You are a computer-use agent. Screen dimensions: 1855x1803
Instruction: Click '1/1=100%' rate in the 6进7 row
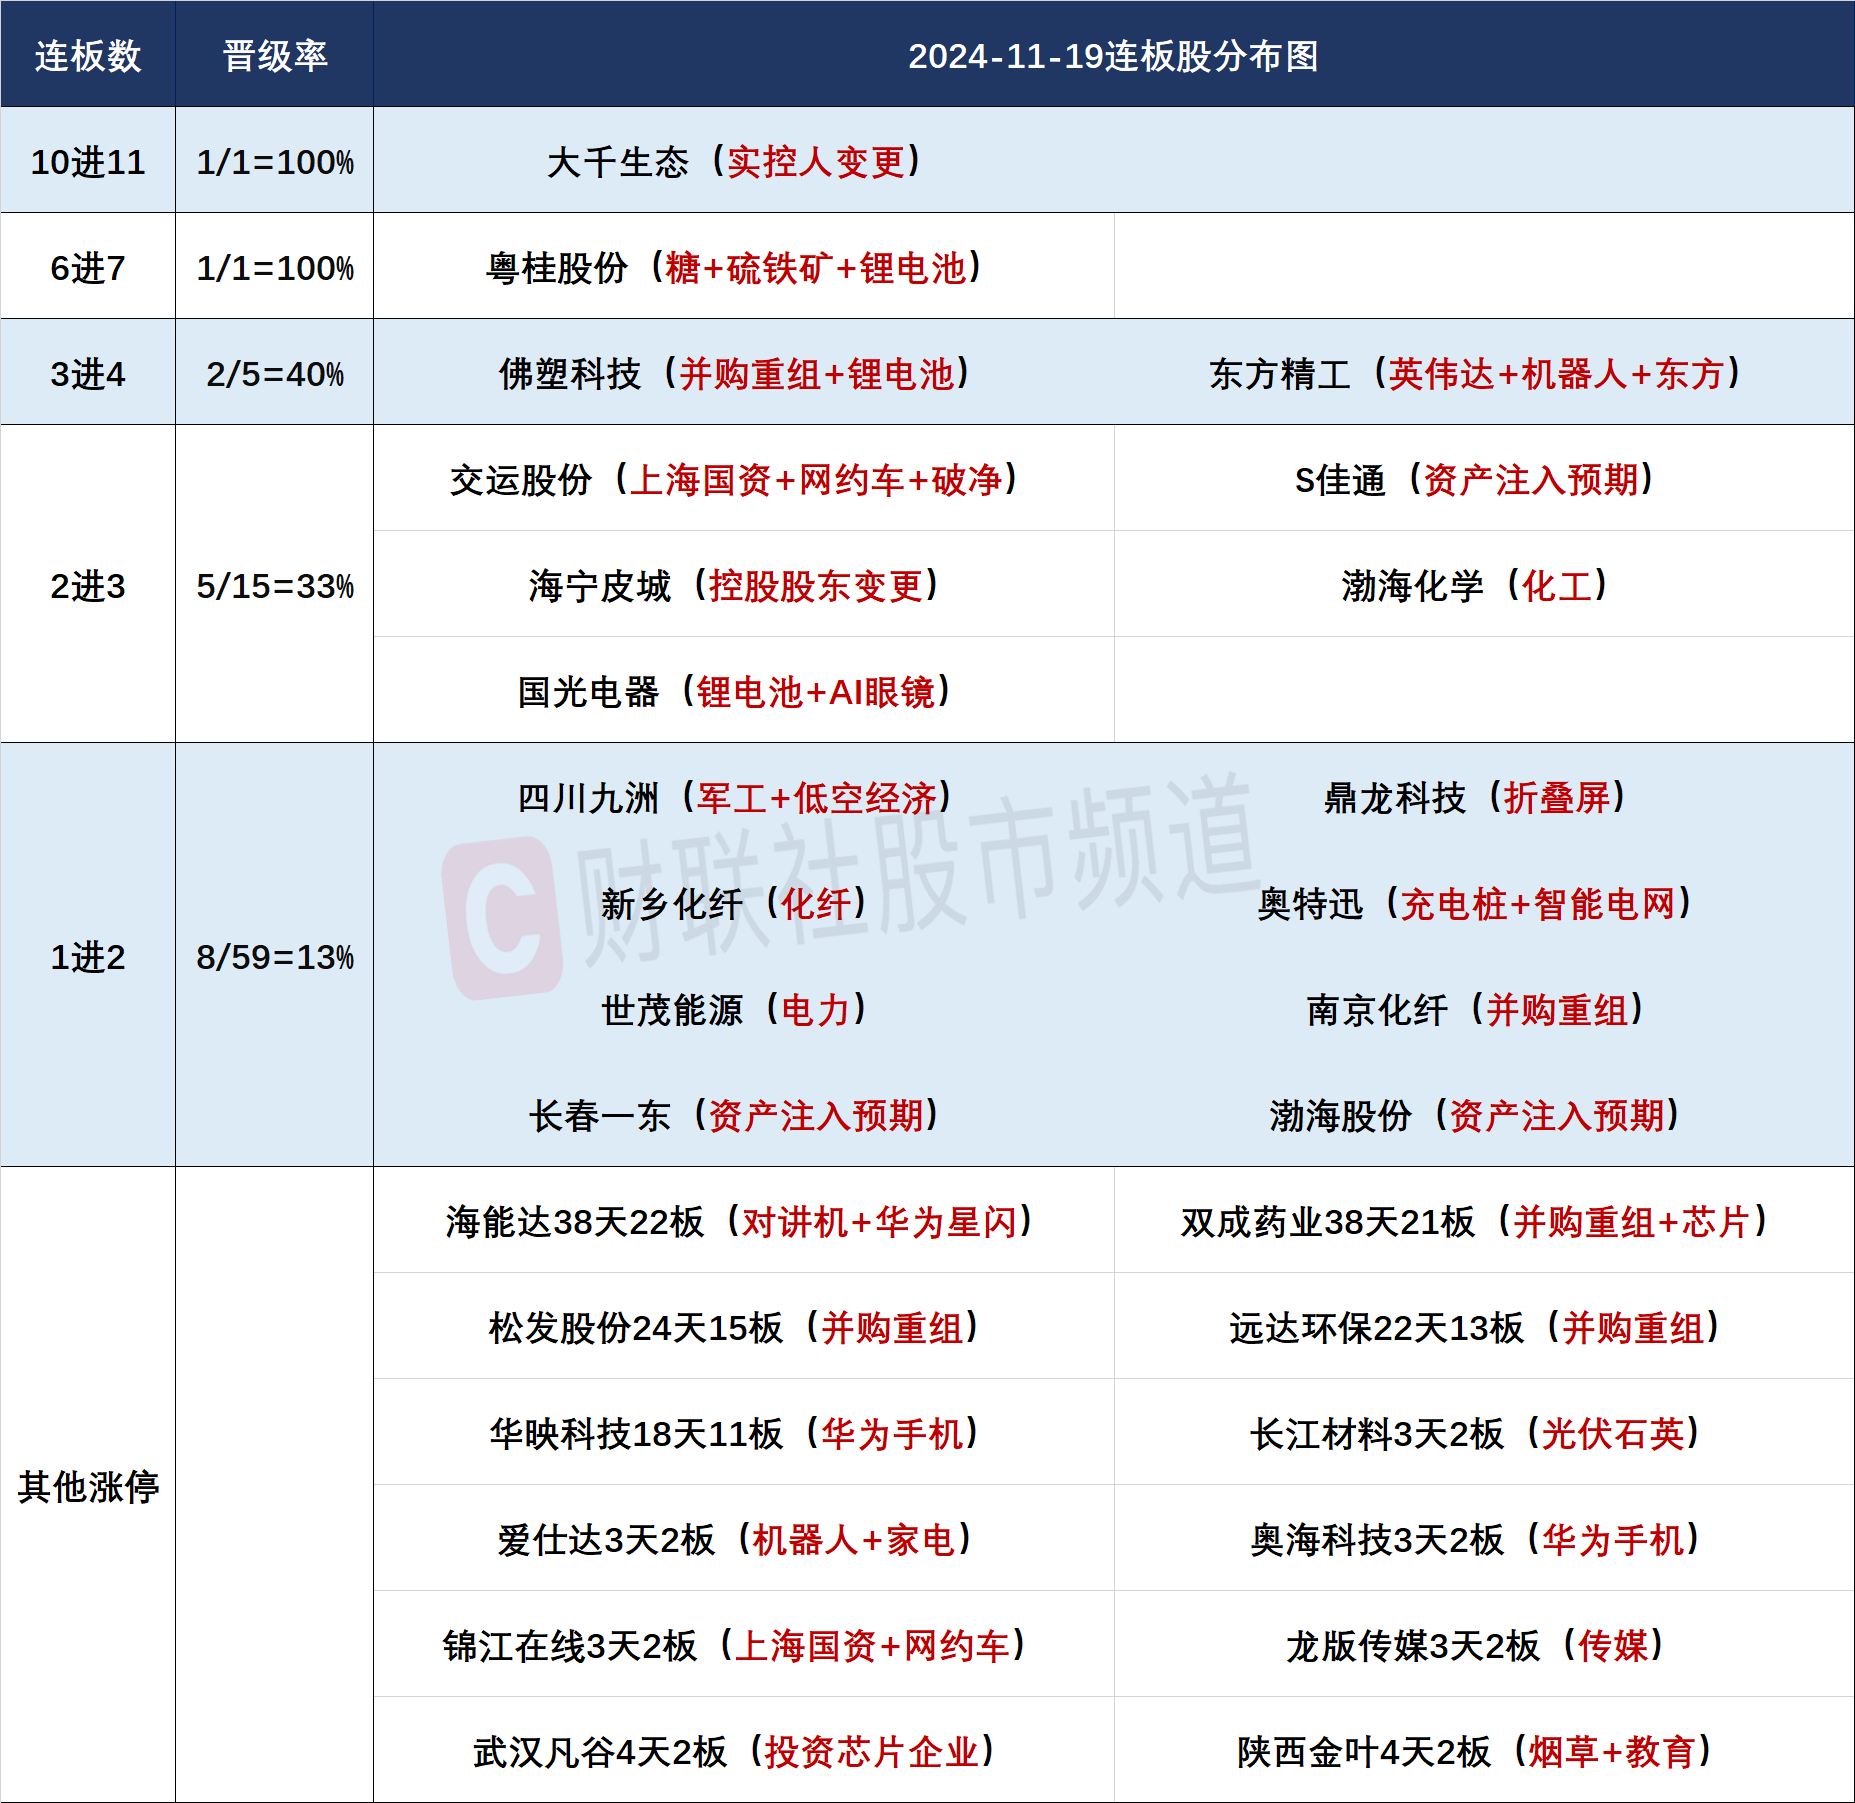(275, 268)
